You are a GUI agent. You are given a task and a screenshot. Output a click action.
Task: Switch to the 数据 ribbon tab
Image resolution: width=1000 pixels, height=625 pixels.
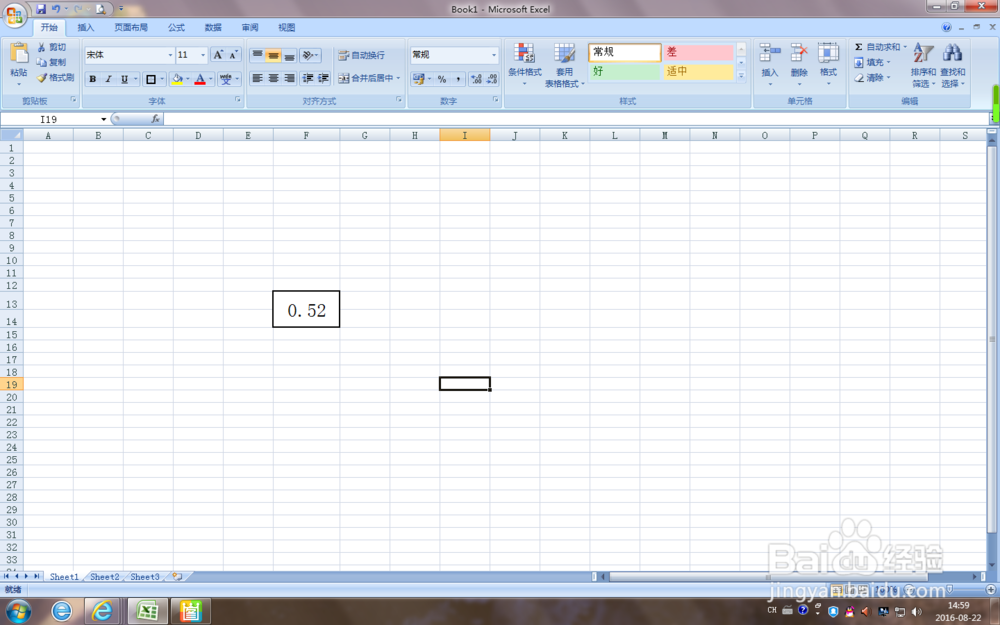coord(213,27)
